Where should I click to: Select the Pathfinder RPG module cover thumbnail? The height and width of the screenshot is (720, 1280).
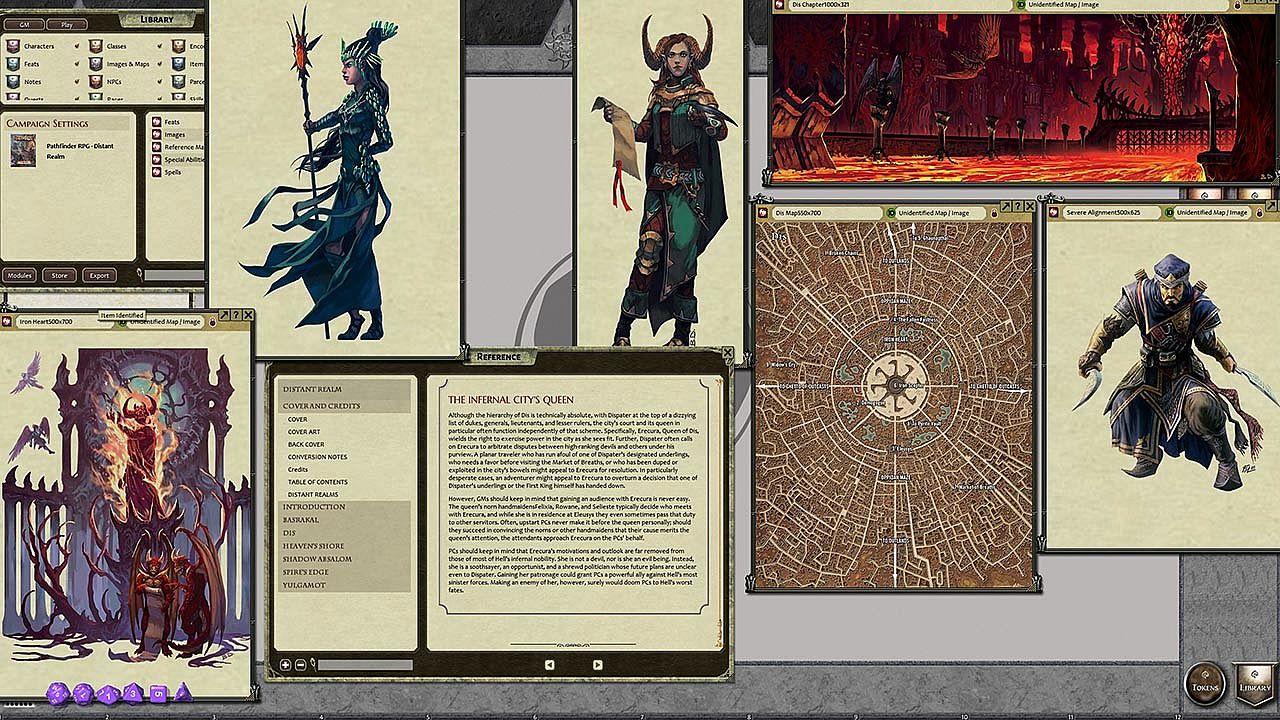[x=23, y=150]
